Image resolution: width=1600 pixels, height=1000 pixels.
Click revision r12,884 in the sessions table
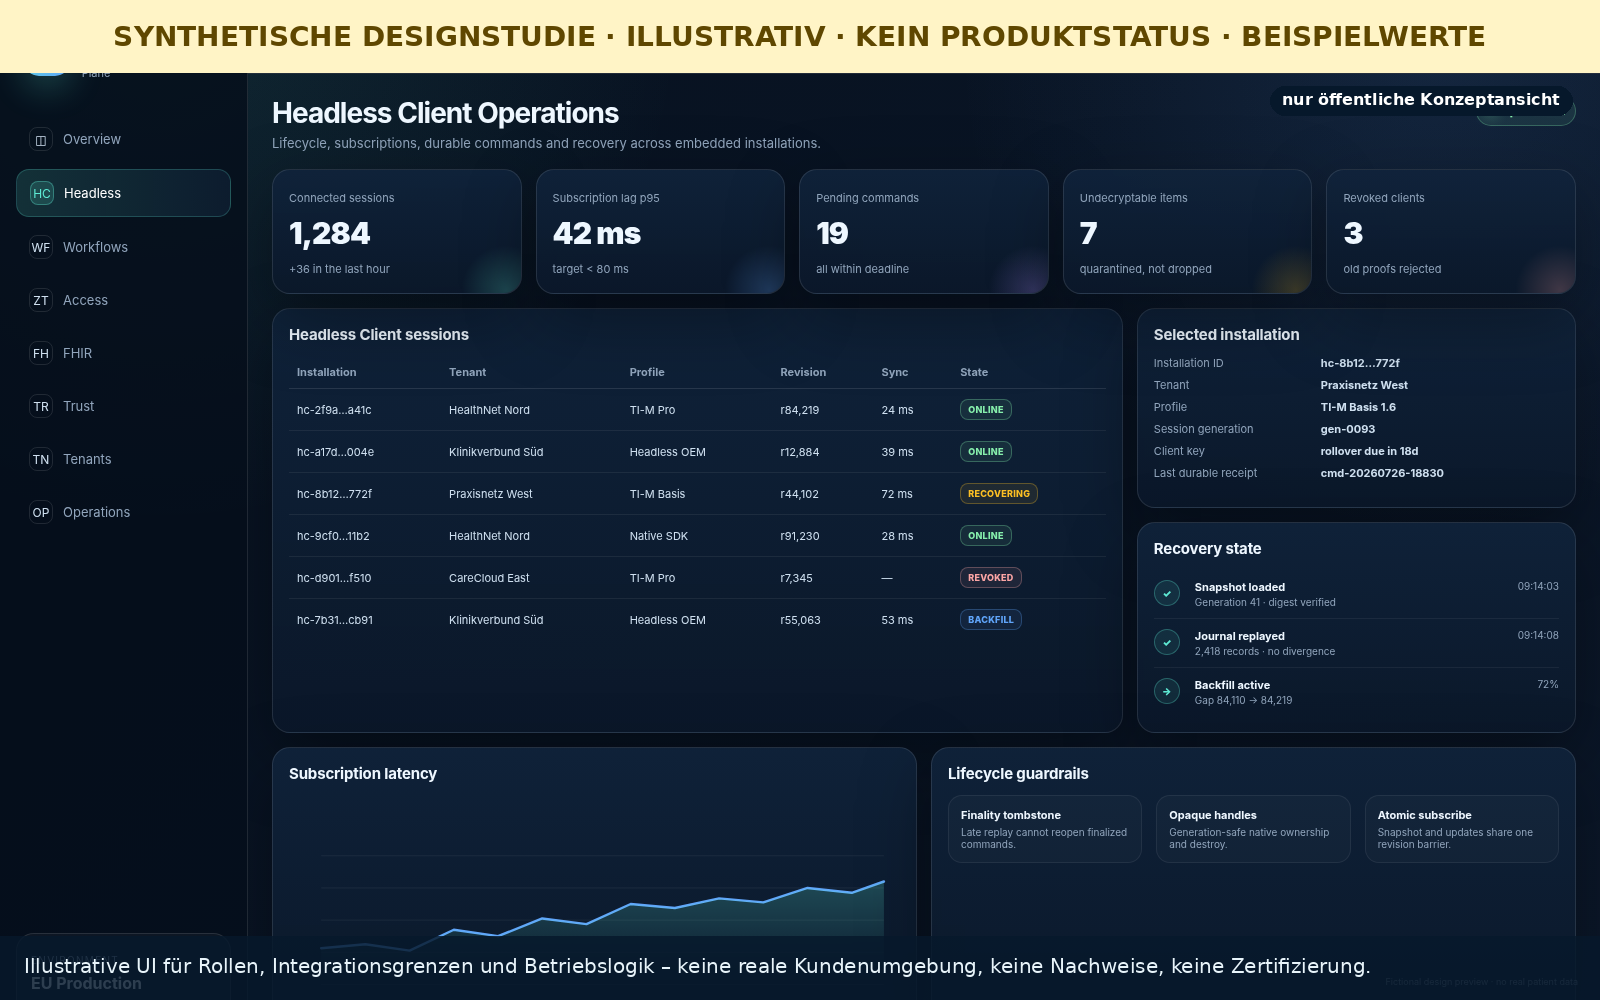click(800, 452)
